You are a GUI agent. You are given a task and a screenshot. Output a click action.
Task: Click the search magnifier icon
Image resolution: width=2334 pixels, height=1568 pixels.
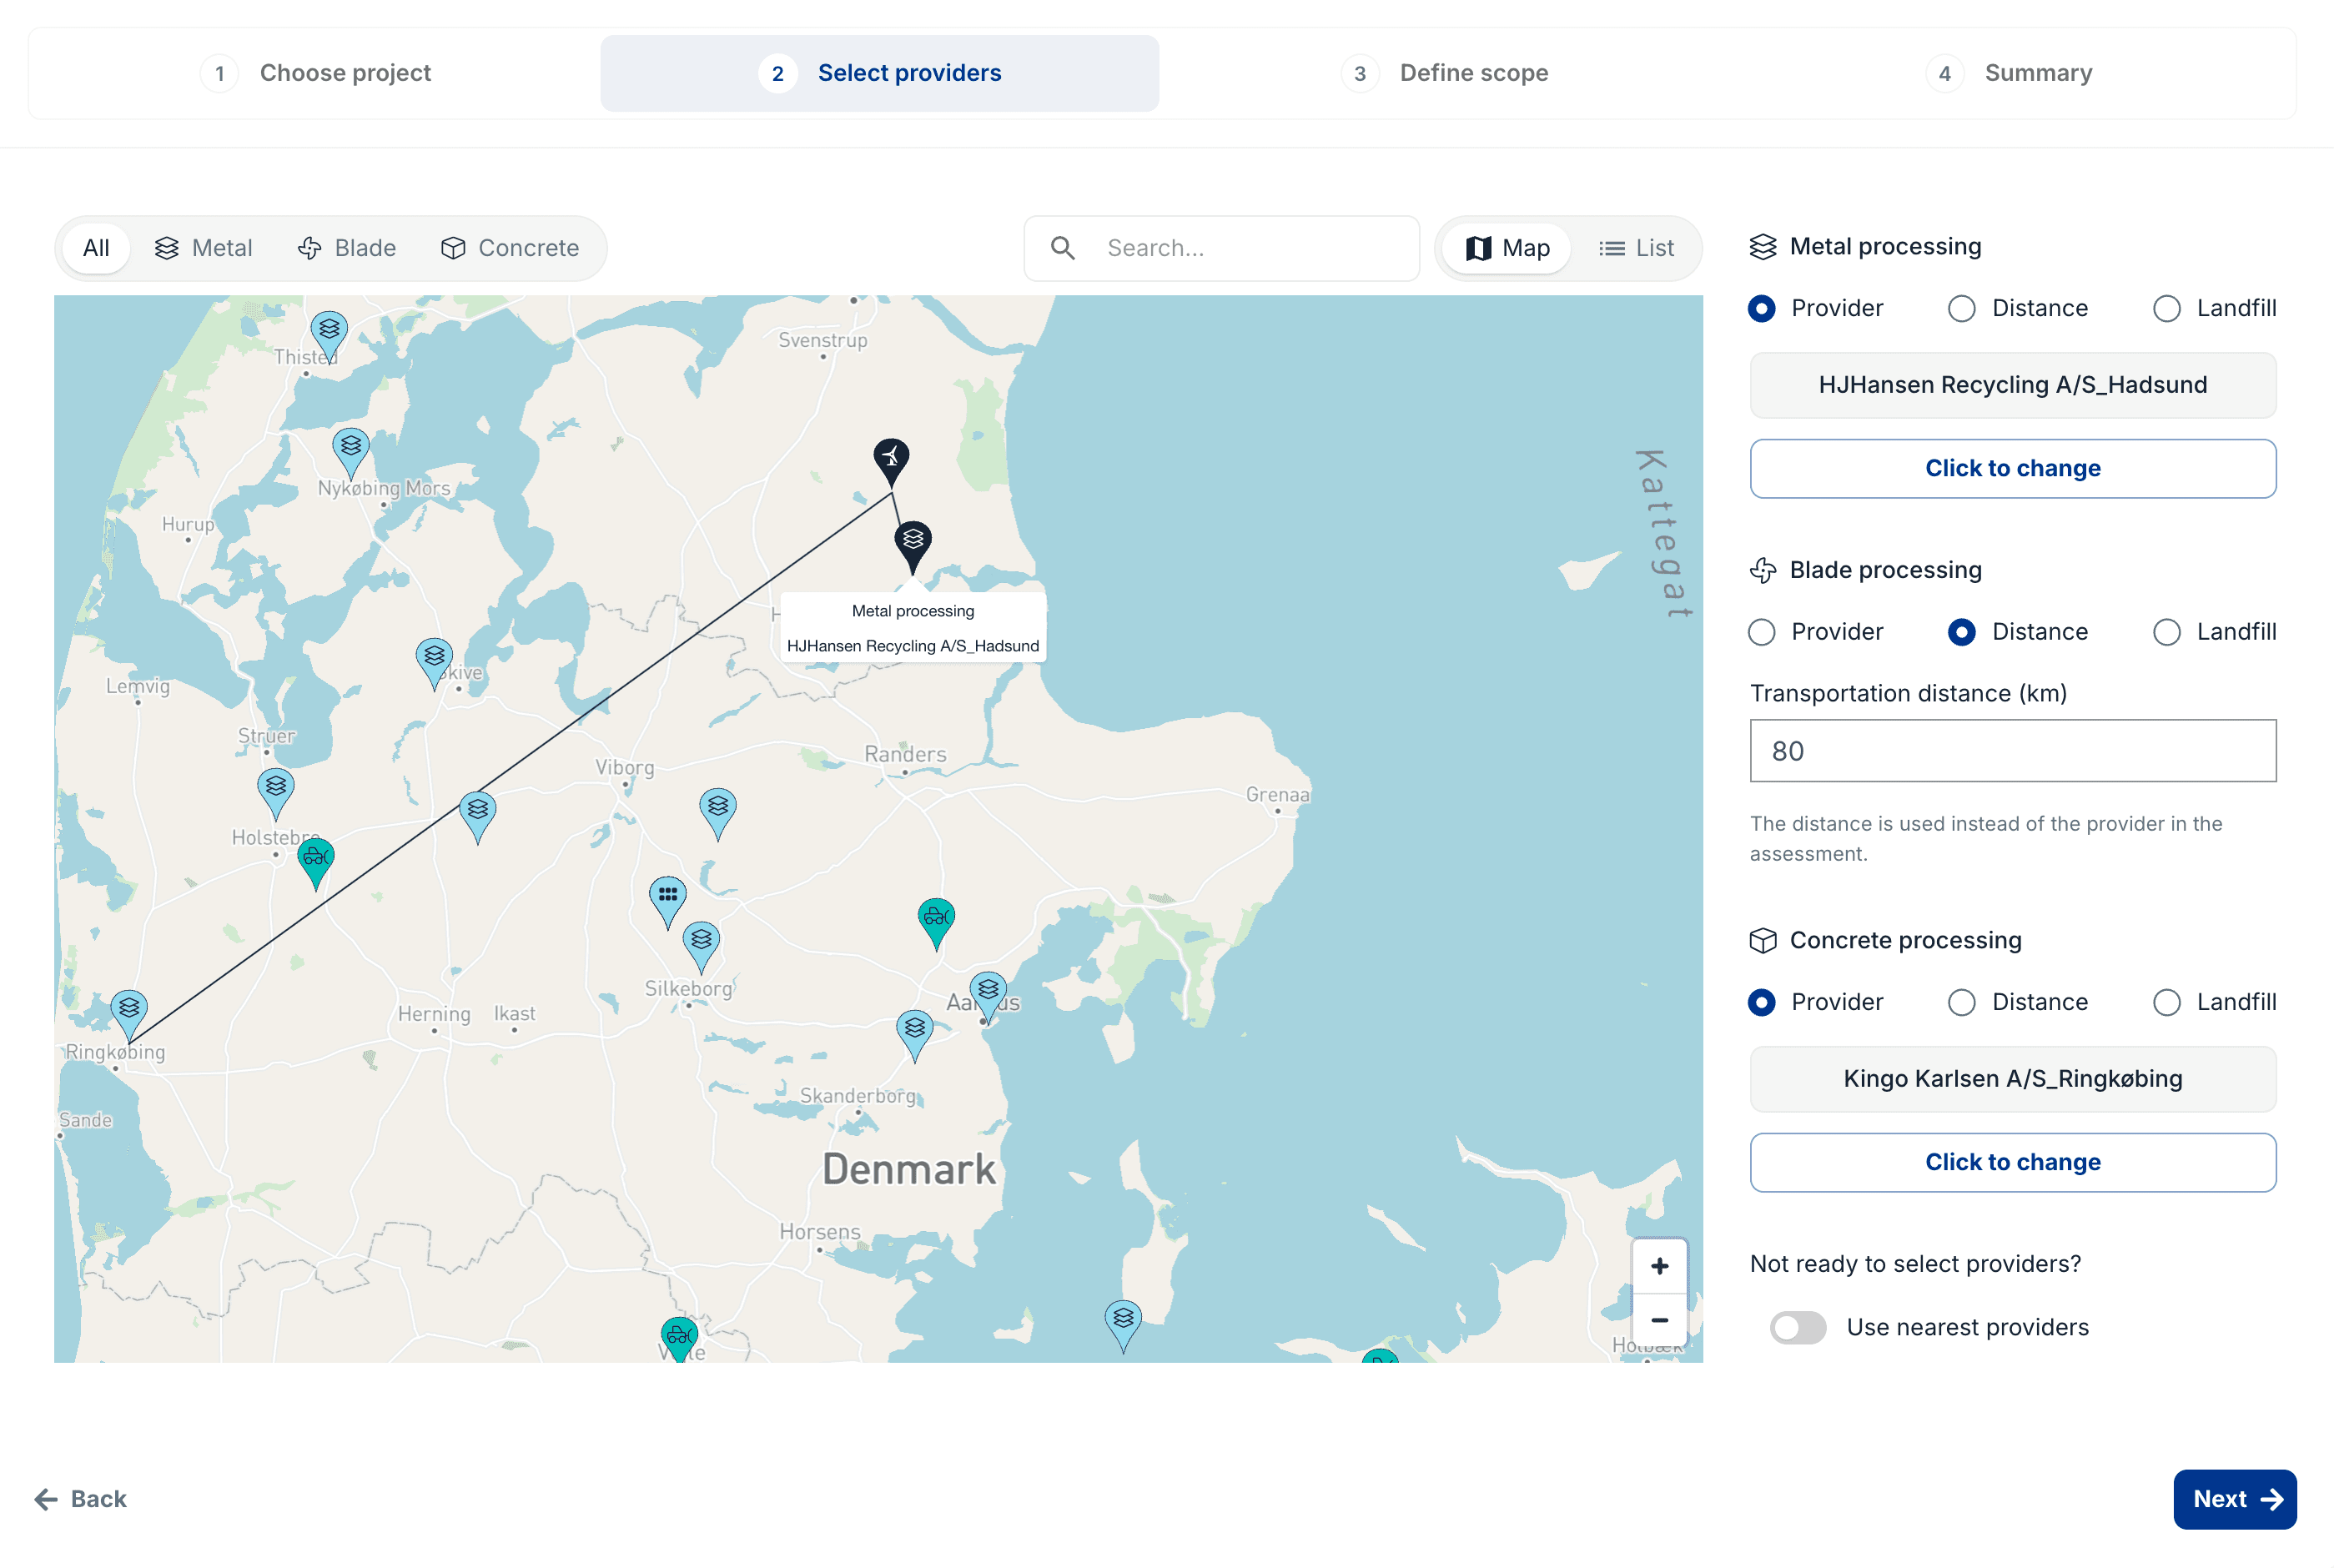pyautogui.click(x=1062, y=248)
